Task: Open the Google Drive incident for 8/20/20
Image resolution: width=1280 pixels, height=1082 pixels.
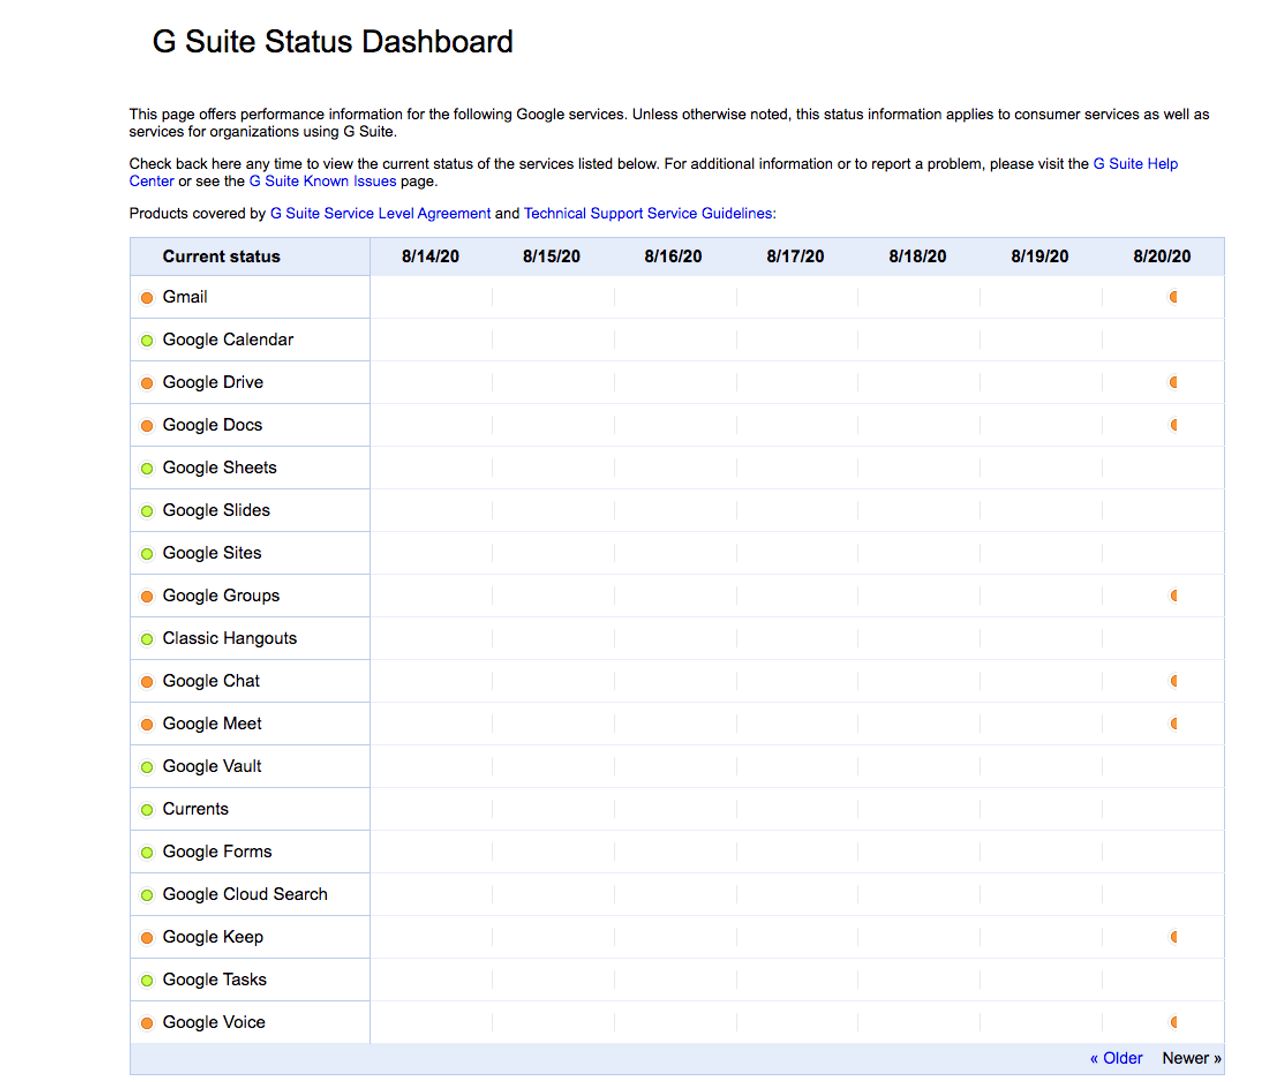Action: 1174,382
